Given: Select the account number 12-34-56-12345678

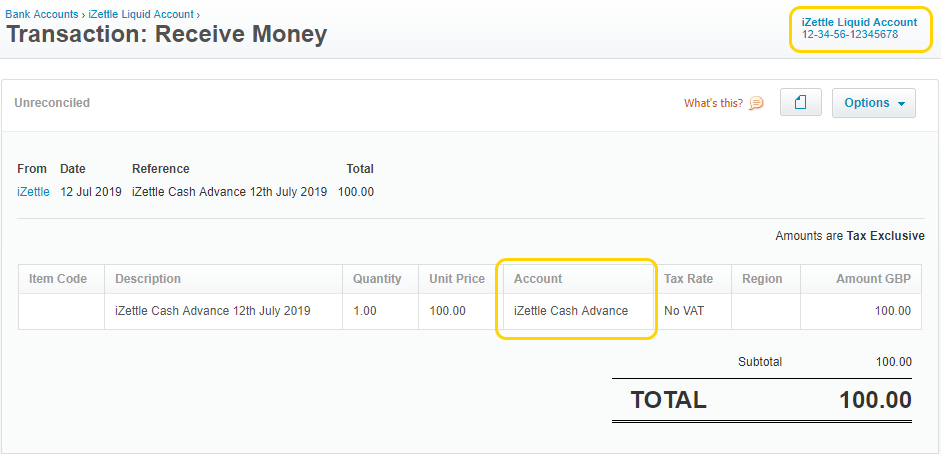Looking at the screenshot, I should [x=849, y=35].
